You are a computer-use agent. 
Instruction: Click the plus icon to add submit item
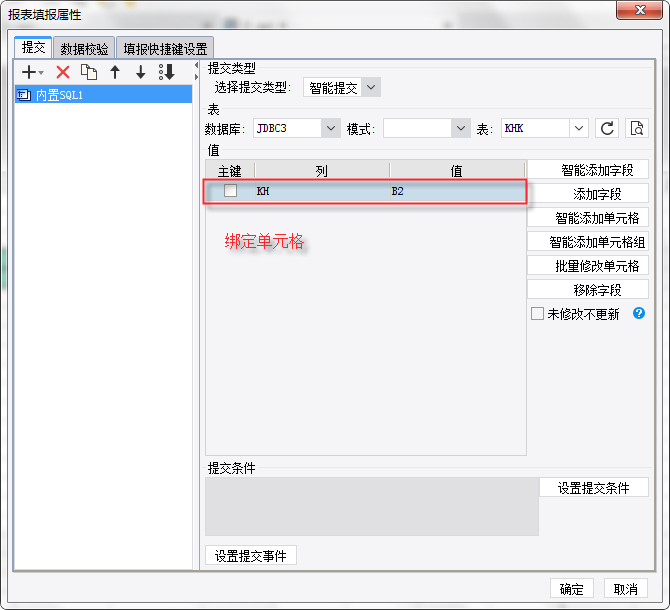(29, 72)
